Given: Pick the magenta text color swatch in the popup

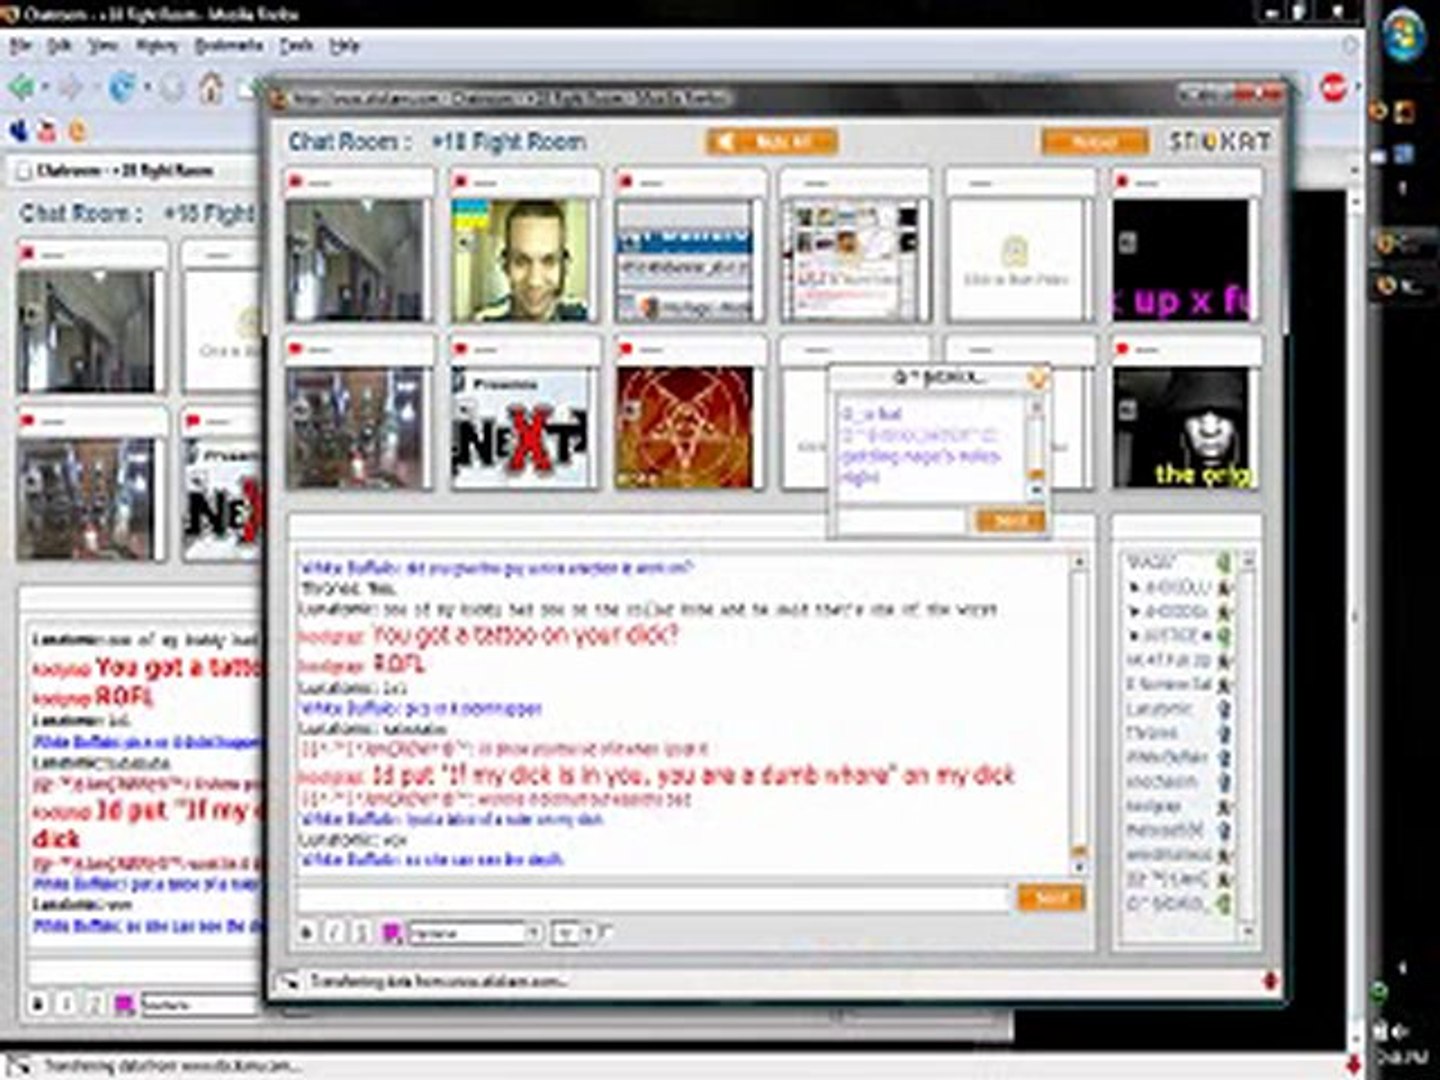Looking at the screenshot, I should [391, 933].
